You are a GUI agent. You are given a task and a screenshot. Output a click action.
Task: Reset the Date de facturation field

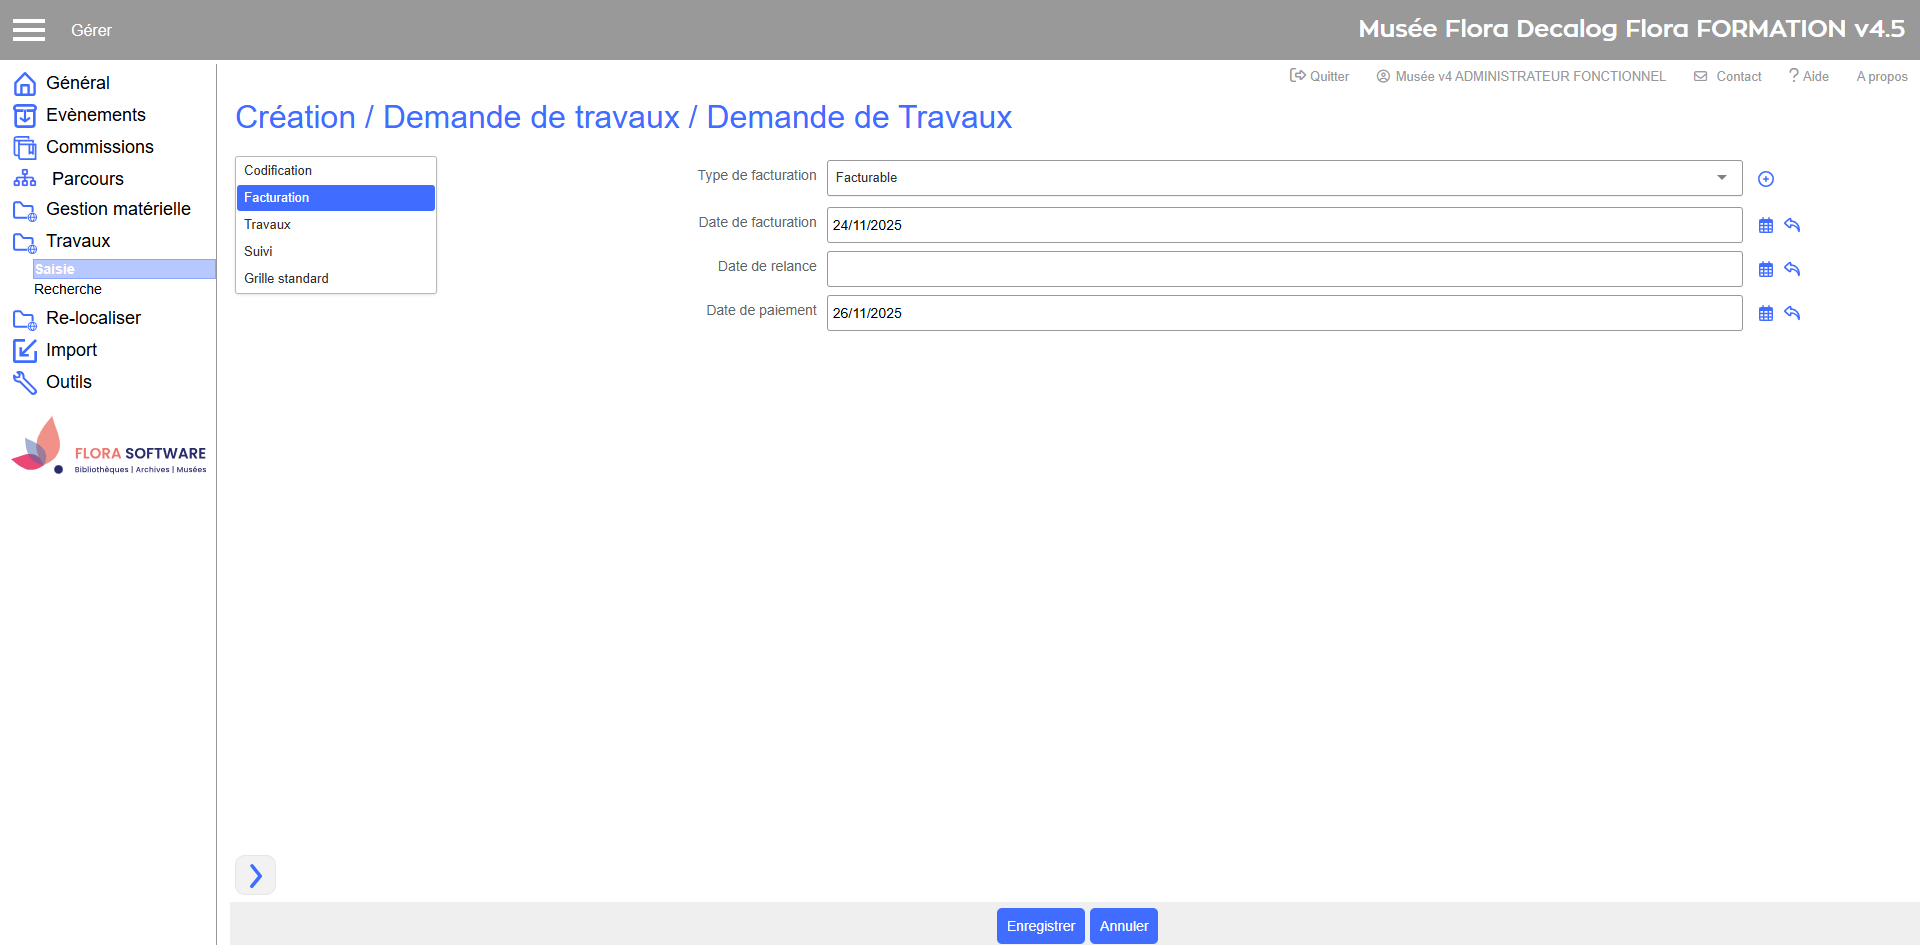[1792, 226]
